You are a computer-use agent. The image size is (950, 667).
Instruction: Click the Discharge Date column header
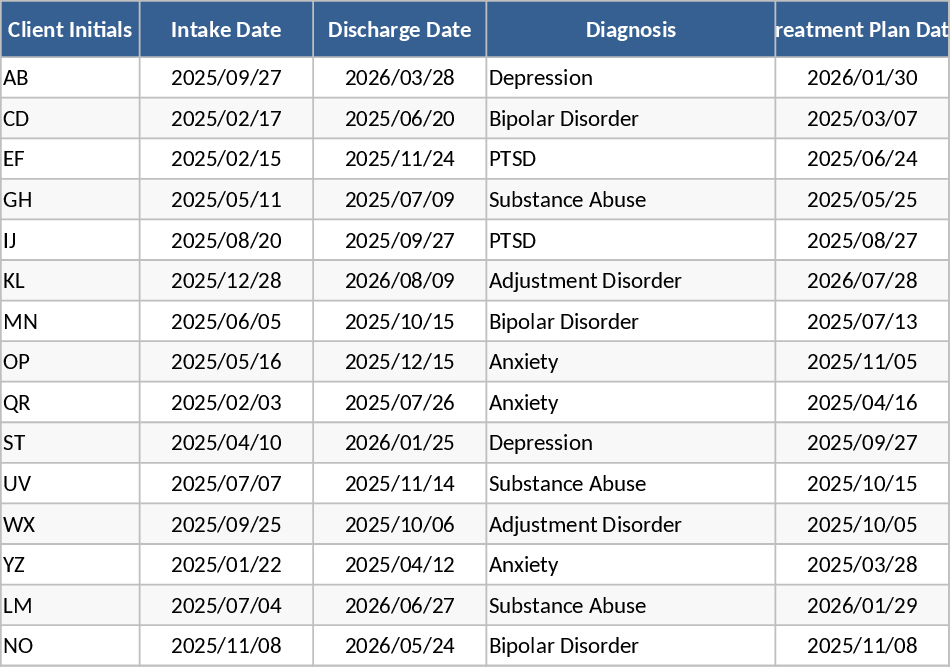coord(399,30)
